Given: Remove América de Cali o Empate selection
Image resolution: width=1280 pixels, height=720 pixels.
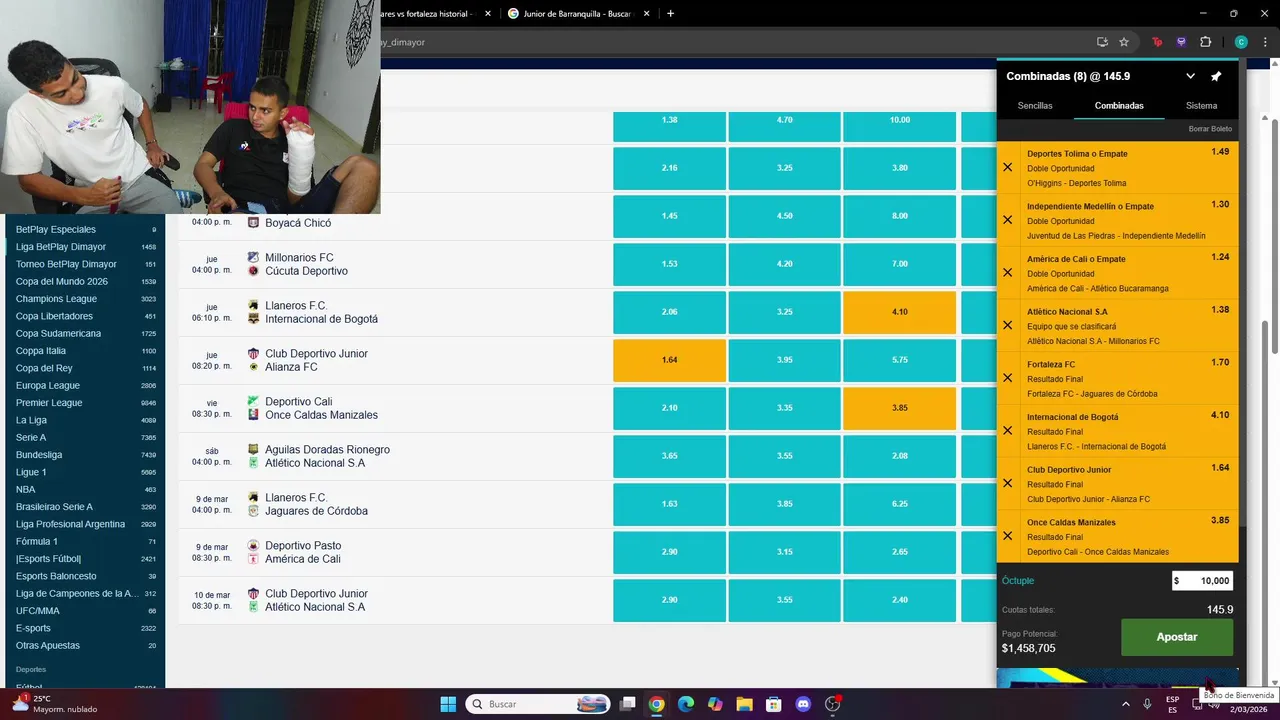Looking at the screenshot, I should click(x=1008, y=272).
